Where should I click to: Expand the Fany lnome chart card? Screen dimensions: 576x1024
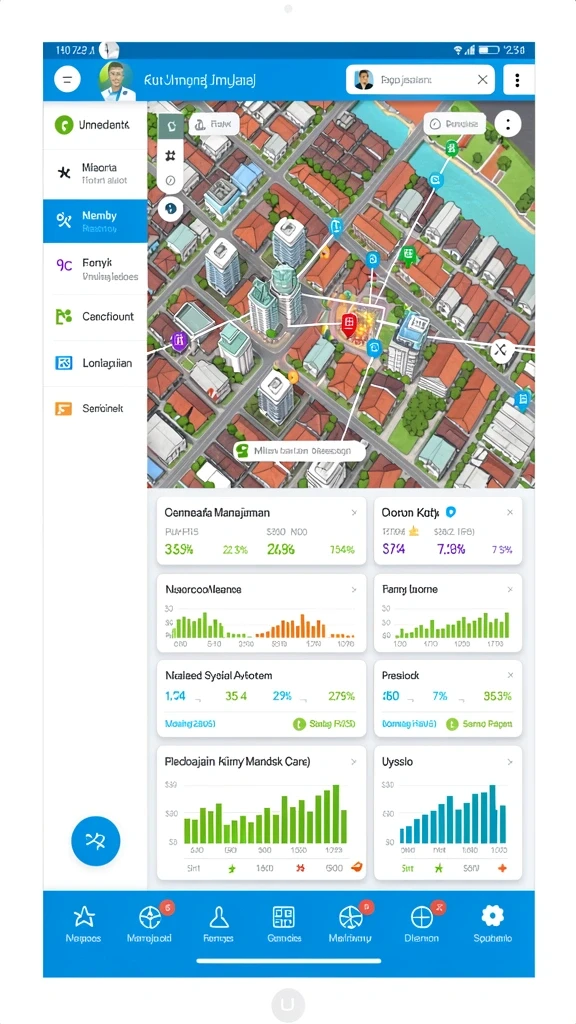point(510,590)
